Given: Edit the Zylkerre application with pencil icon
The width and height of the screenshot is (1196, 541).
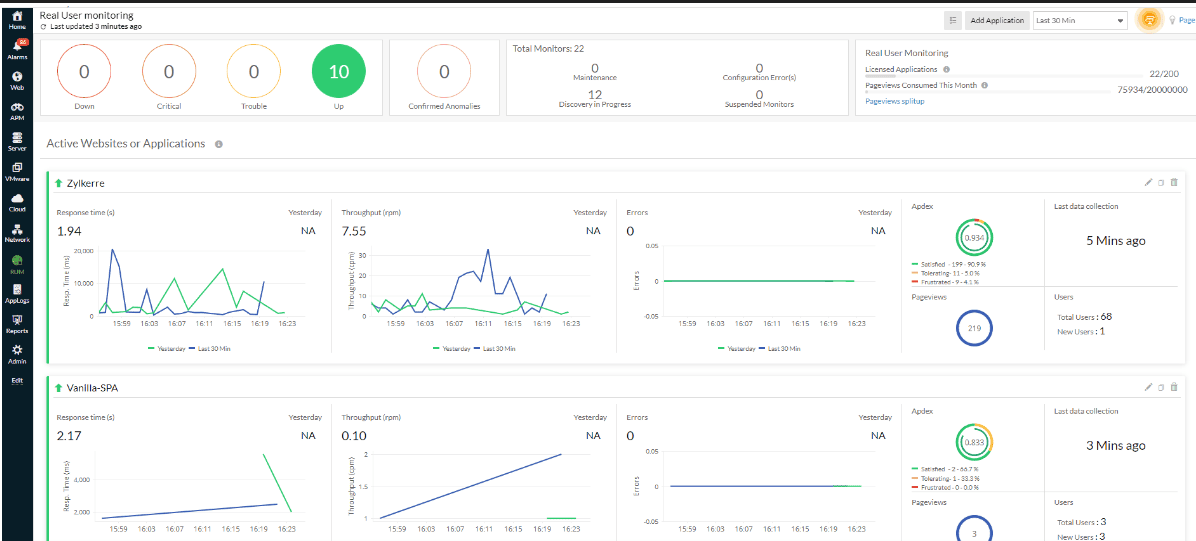Looking at the screenshot, I should (x=1148, y=182).
